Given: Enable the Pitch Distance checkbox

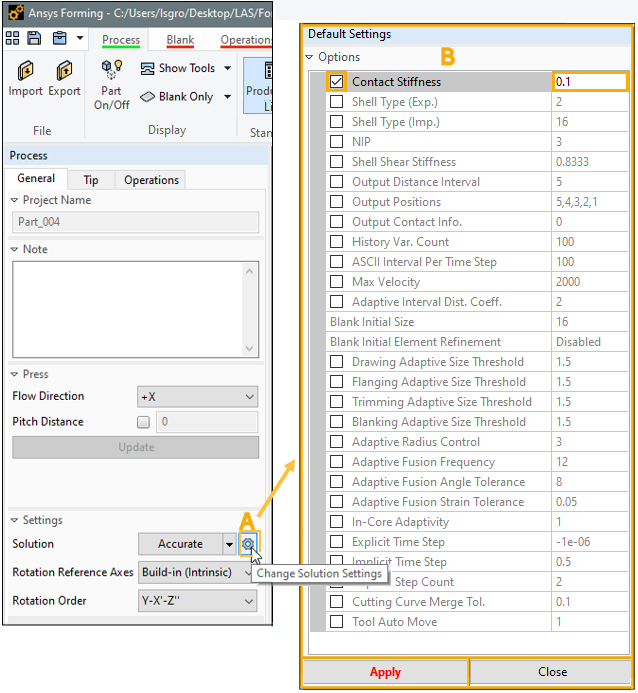Looking at the screenshot, I should pyautogui.click(x=143, y=422).
